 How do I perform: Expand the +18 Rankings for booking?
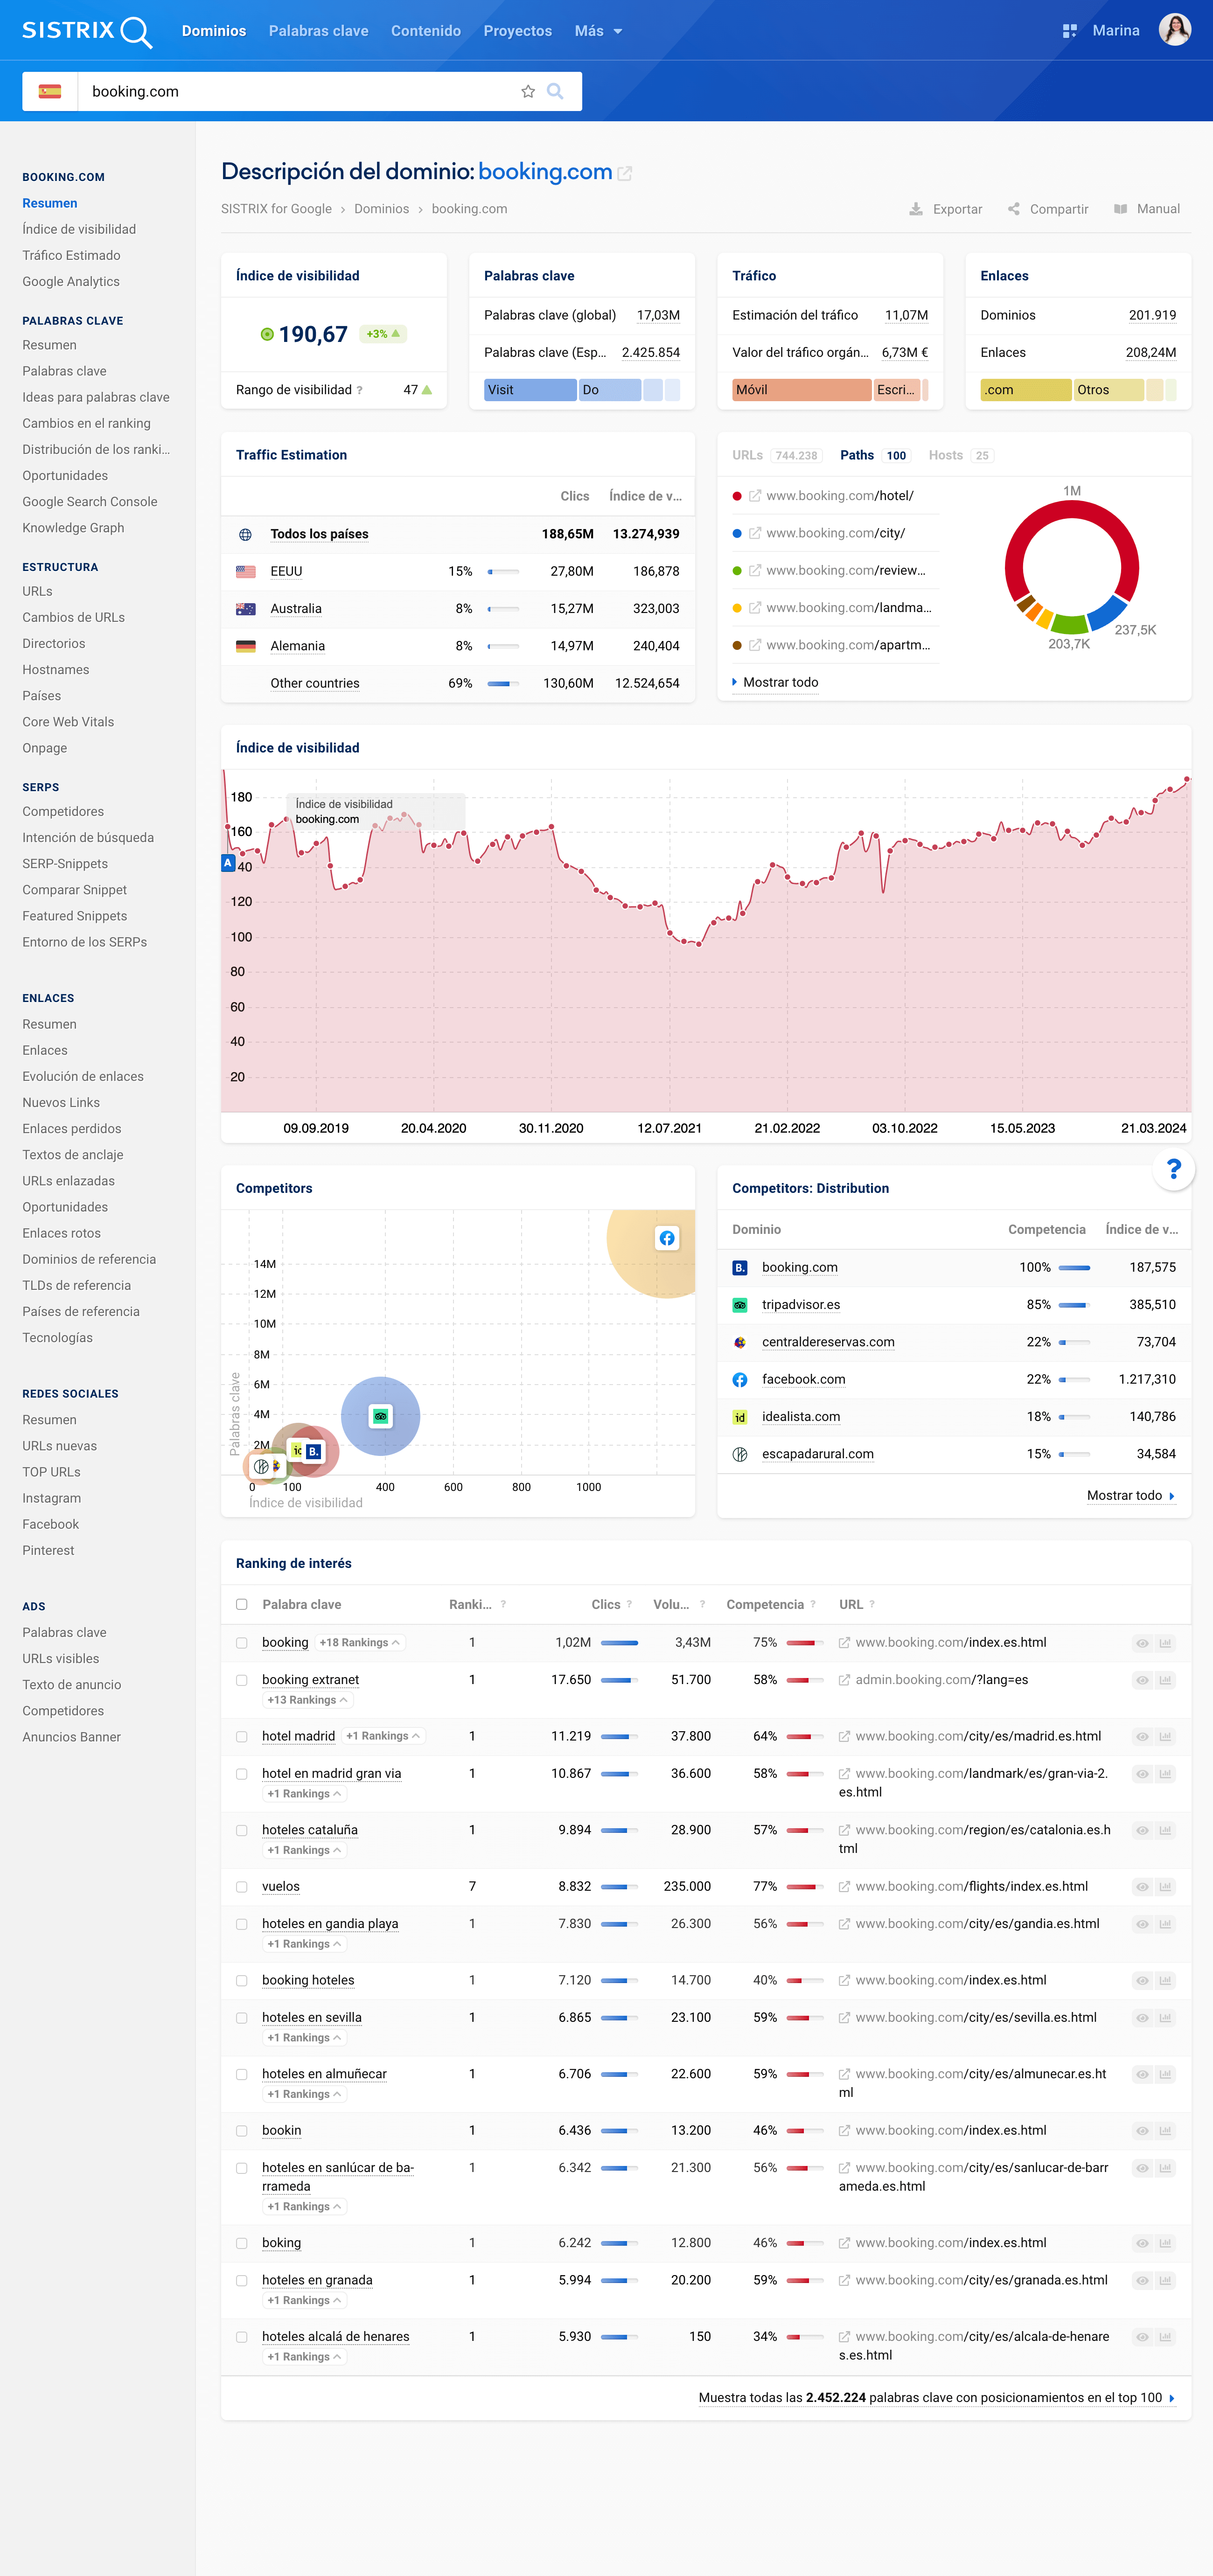[x=360, y=1643]
